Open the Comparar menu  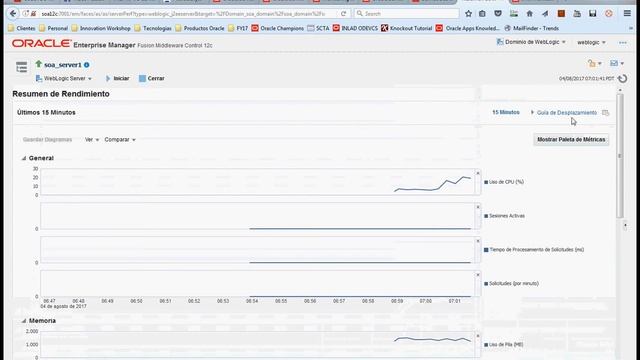pos(120,140)
